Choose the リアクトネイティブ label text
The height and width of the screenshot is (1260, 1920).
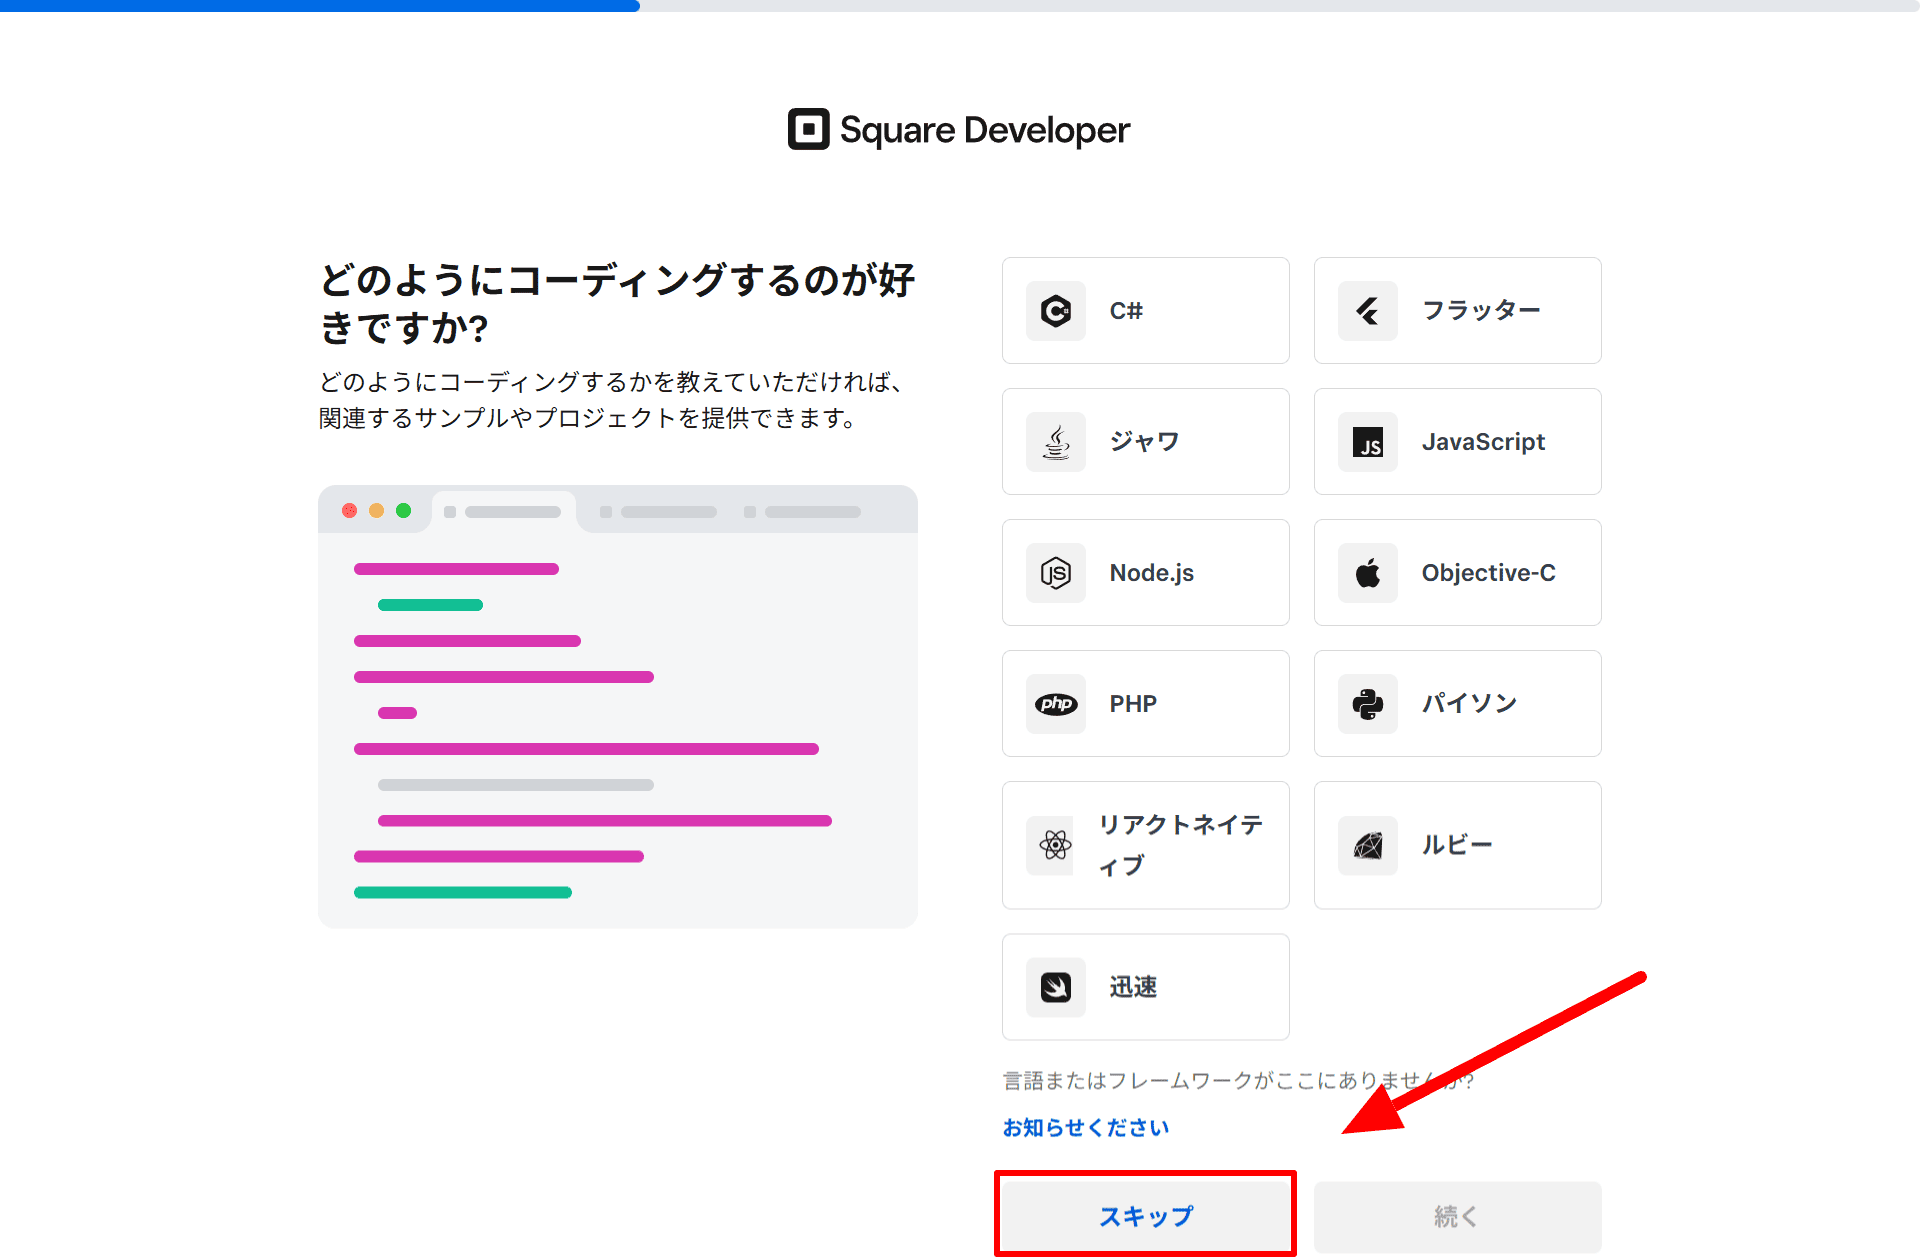[x=1181, y=845]
